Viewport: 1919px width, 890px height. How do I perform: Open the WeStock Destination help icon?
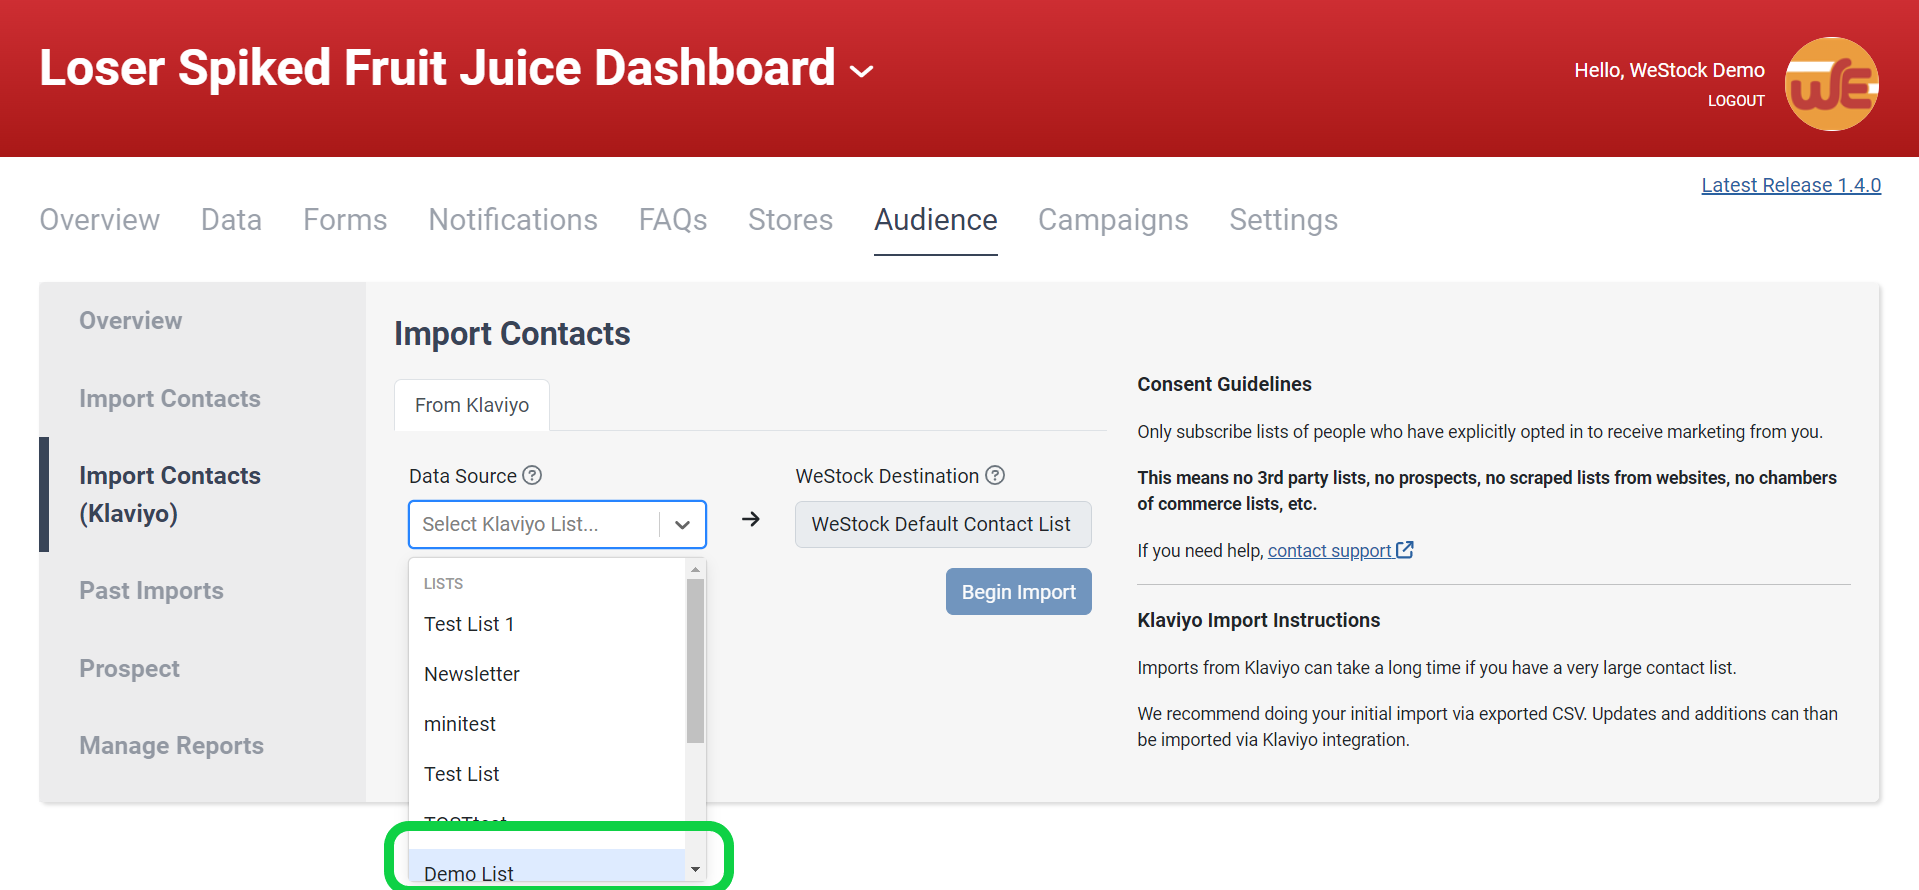coord(995,475)
